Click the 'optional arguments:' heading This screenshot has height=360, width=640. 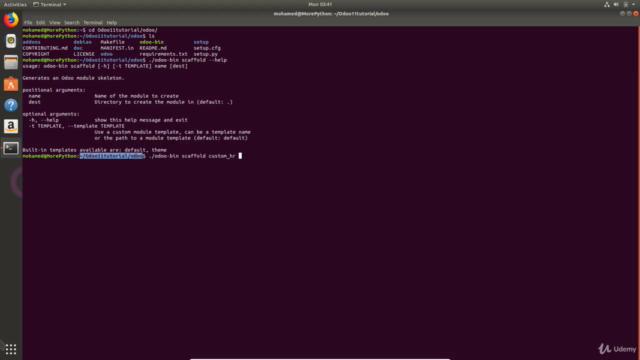coord(51,114)
